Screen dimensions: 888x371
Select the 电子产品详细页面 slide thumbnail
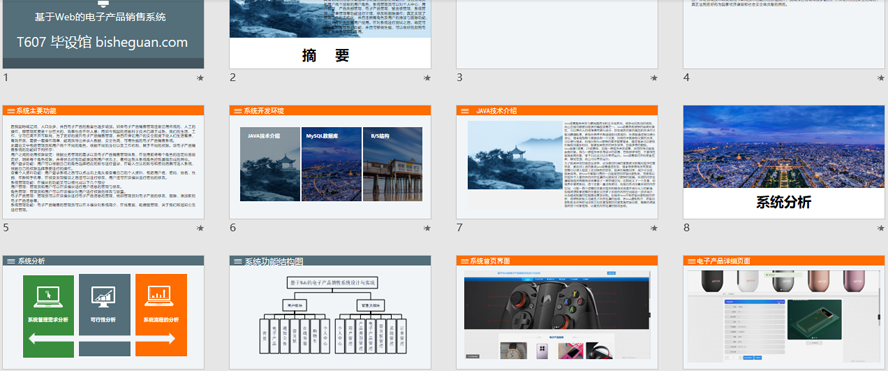pos(784,313)
